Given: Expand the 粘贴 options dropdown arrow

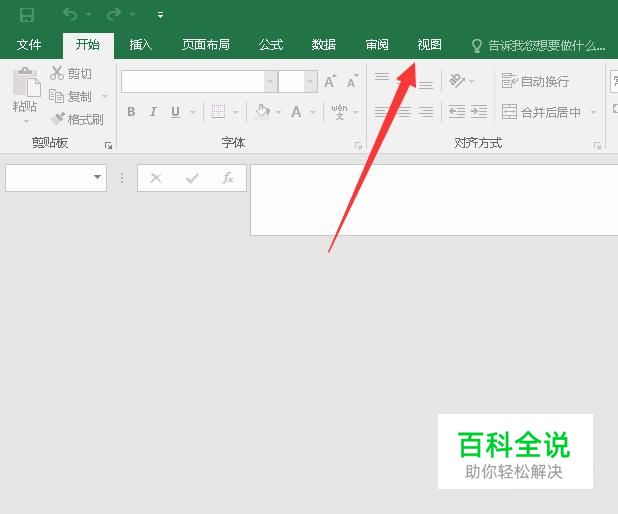Looking at the screenshot, I should click(26, 121).
